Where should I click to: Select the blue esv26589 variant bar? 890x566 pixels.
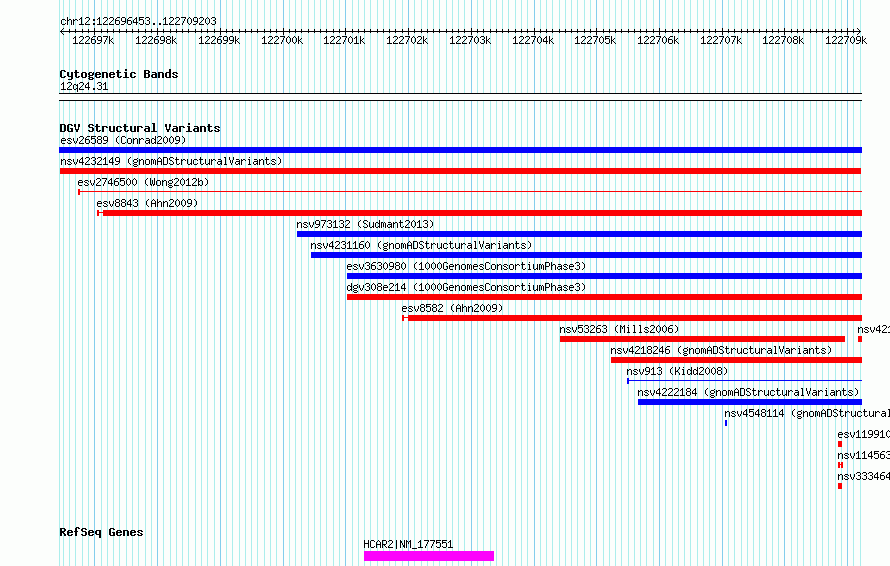[x=460, y=150]
